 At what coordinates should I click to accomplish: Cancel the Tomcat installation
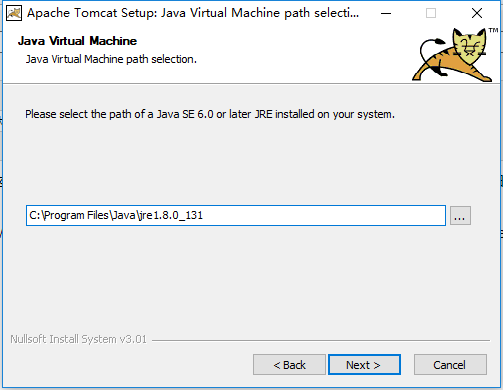(450, 365)
